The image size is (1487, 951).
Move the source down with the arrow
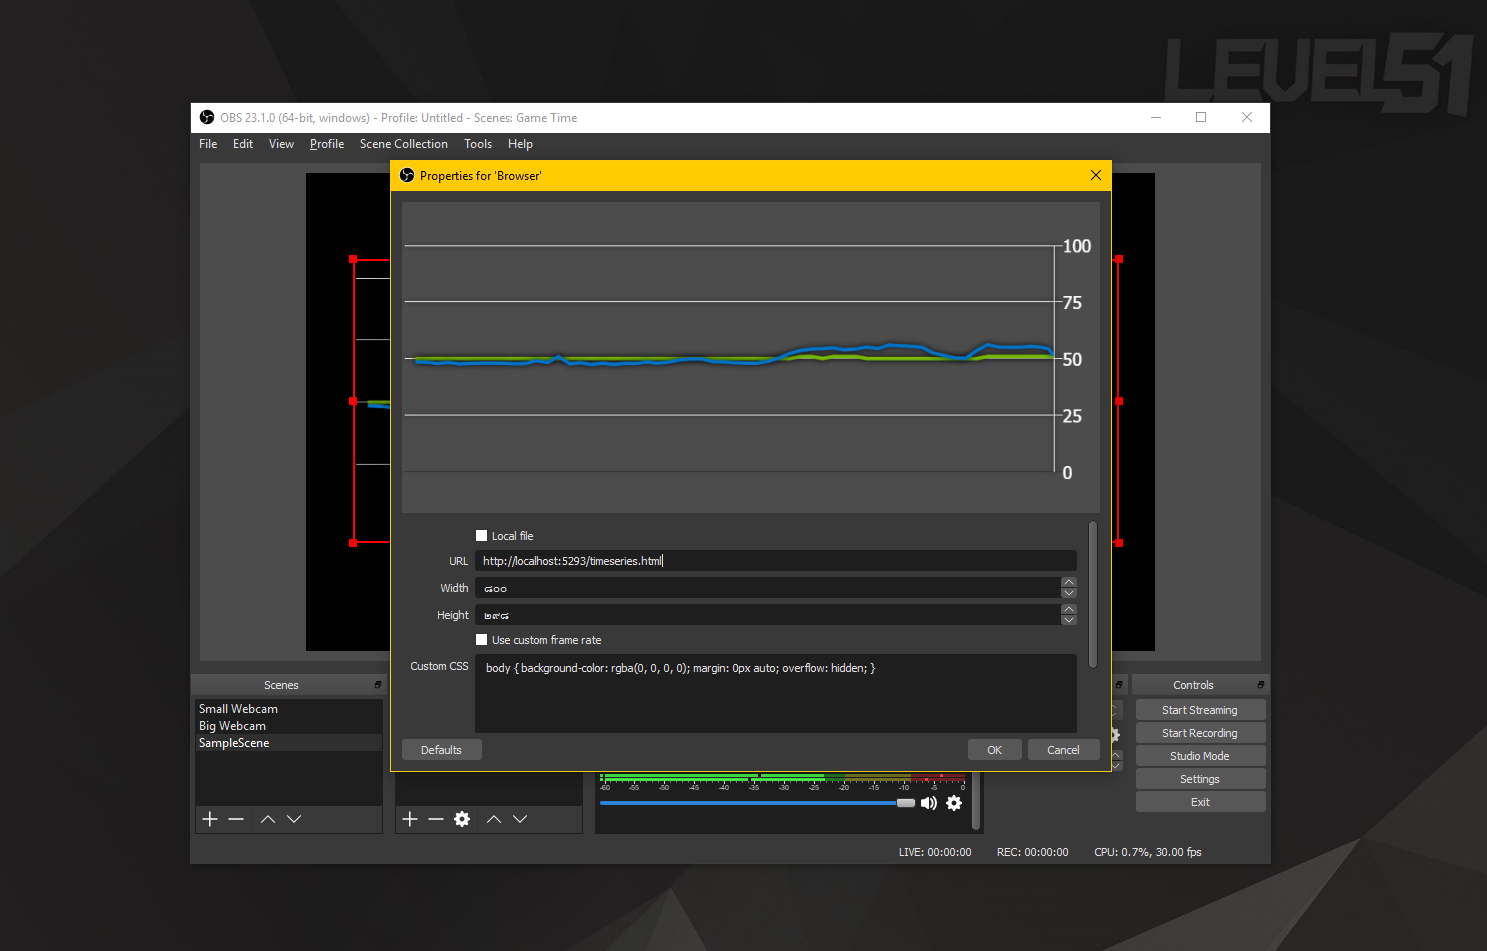pyautogui.click(x=520, y=819)
